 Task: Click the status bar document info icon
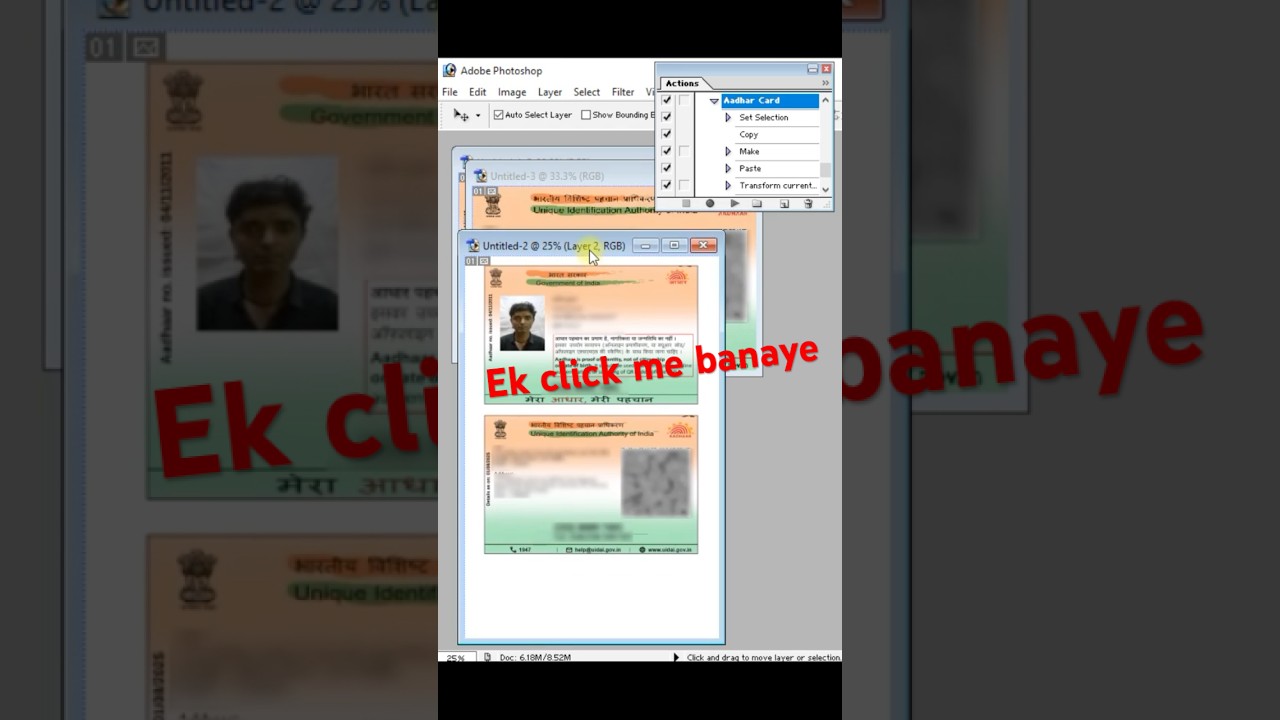[487, 657]
